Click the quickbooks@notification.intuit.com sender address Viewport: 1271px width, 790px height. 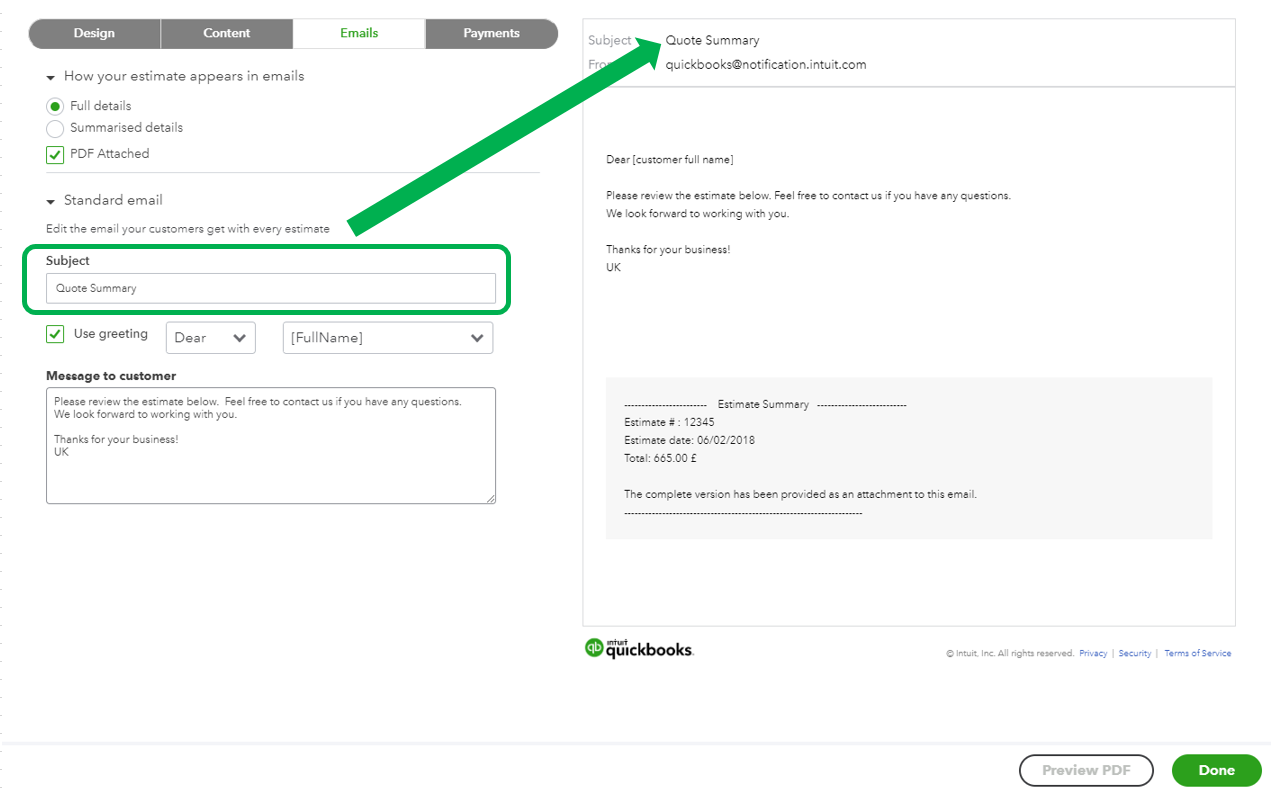766,65
